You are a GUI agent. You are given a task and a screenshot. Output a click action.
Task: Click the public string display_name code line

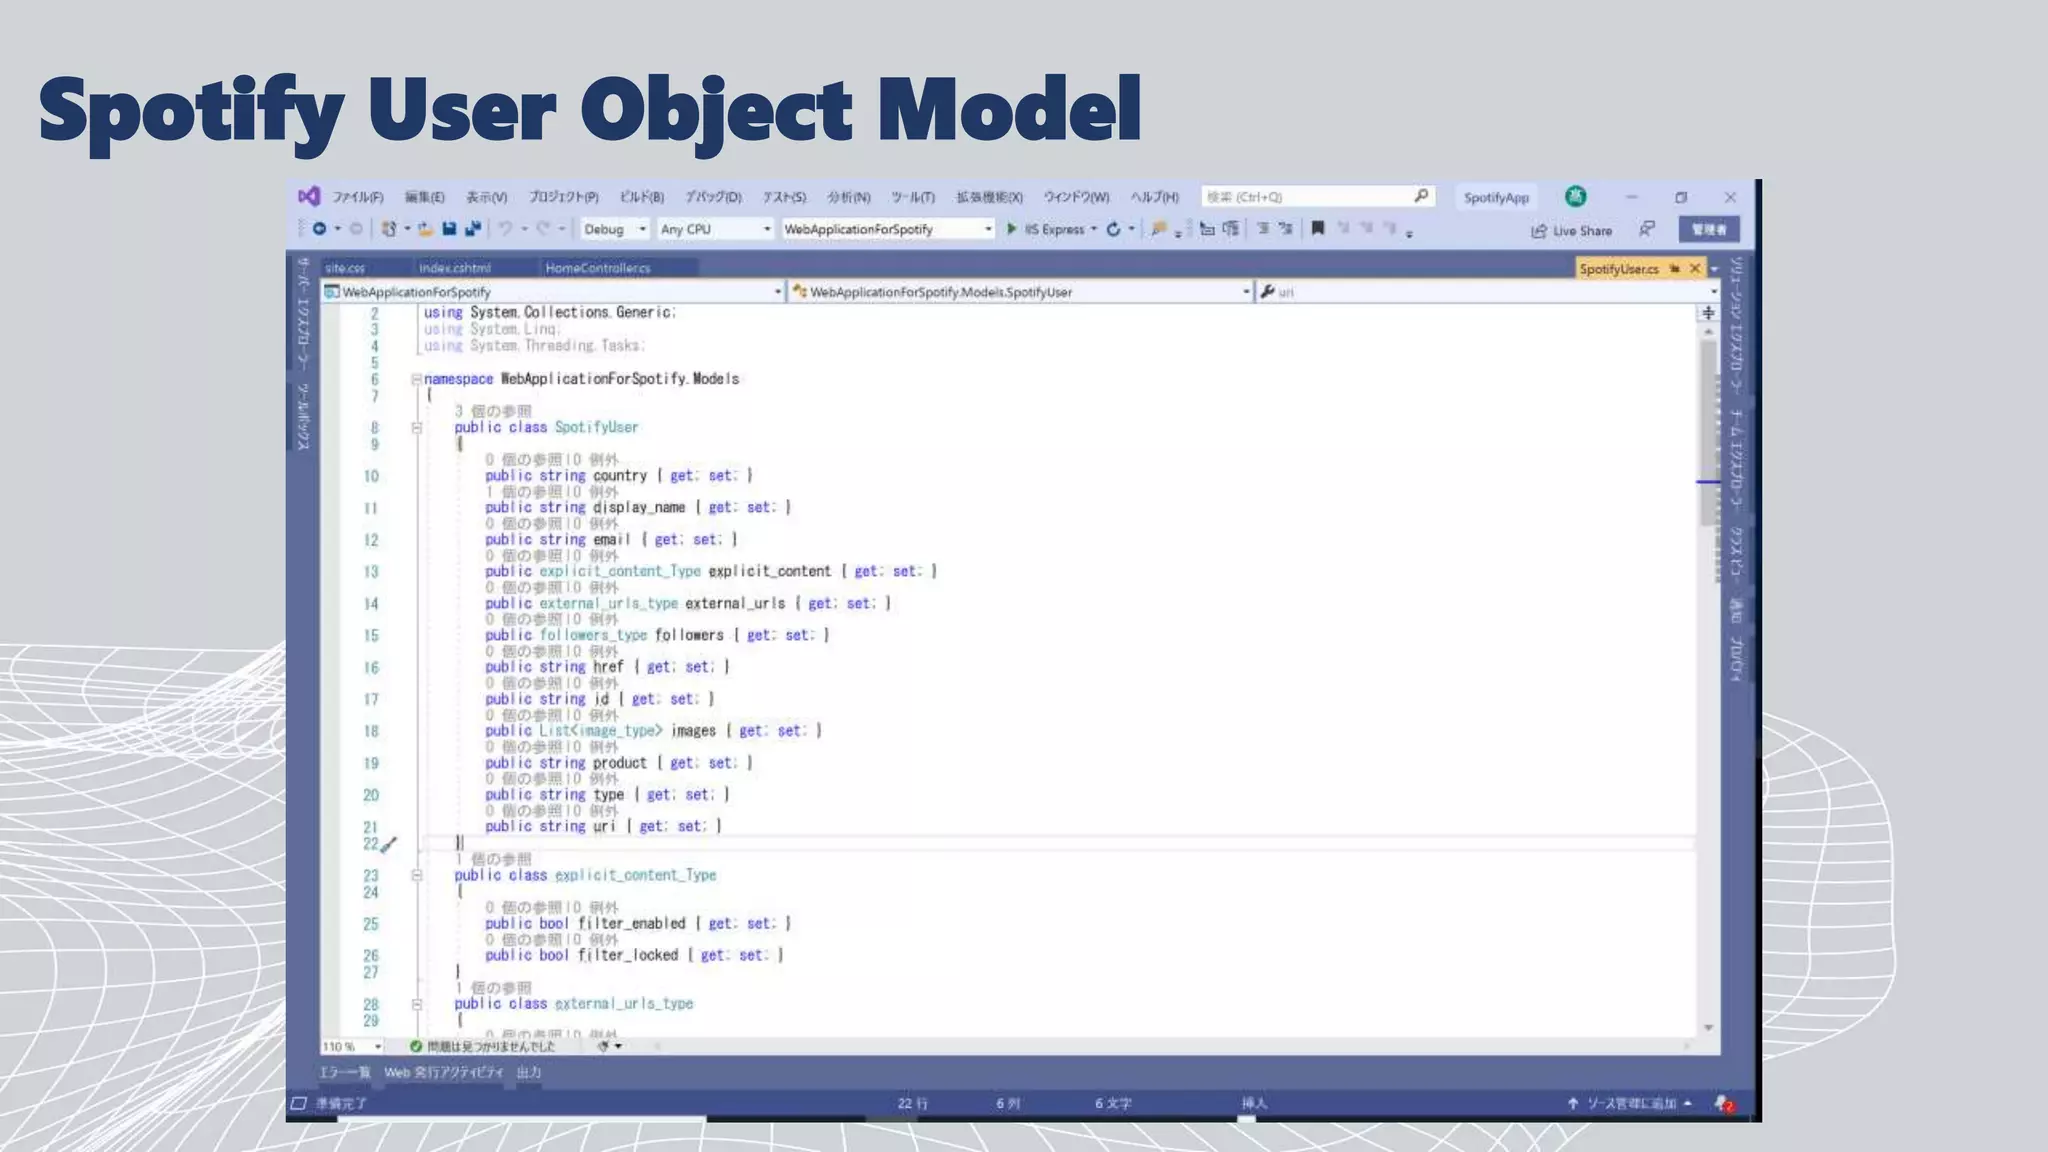click(638, 507)
